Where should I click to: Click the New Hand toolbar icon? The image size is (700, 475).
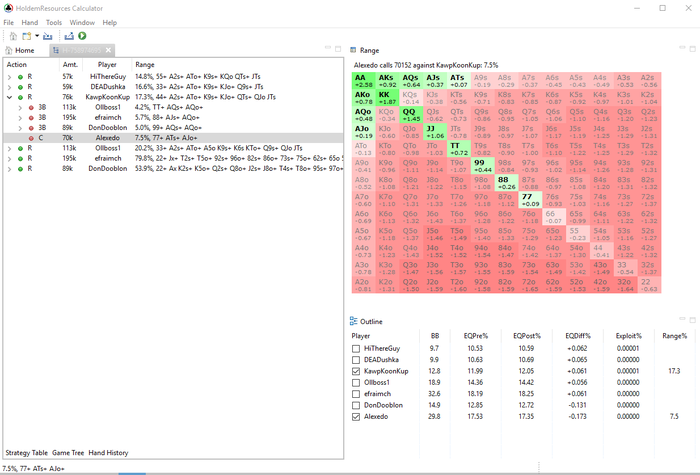(x=27, y=36)
